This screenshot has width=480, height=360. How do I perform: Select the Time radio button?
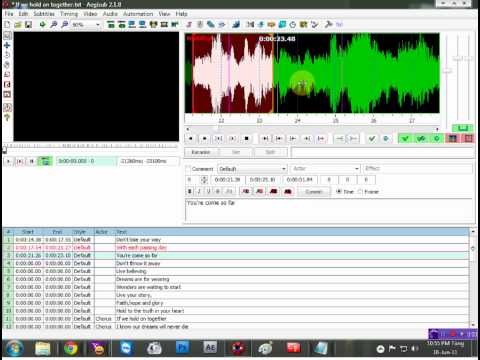pos(339,191)
